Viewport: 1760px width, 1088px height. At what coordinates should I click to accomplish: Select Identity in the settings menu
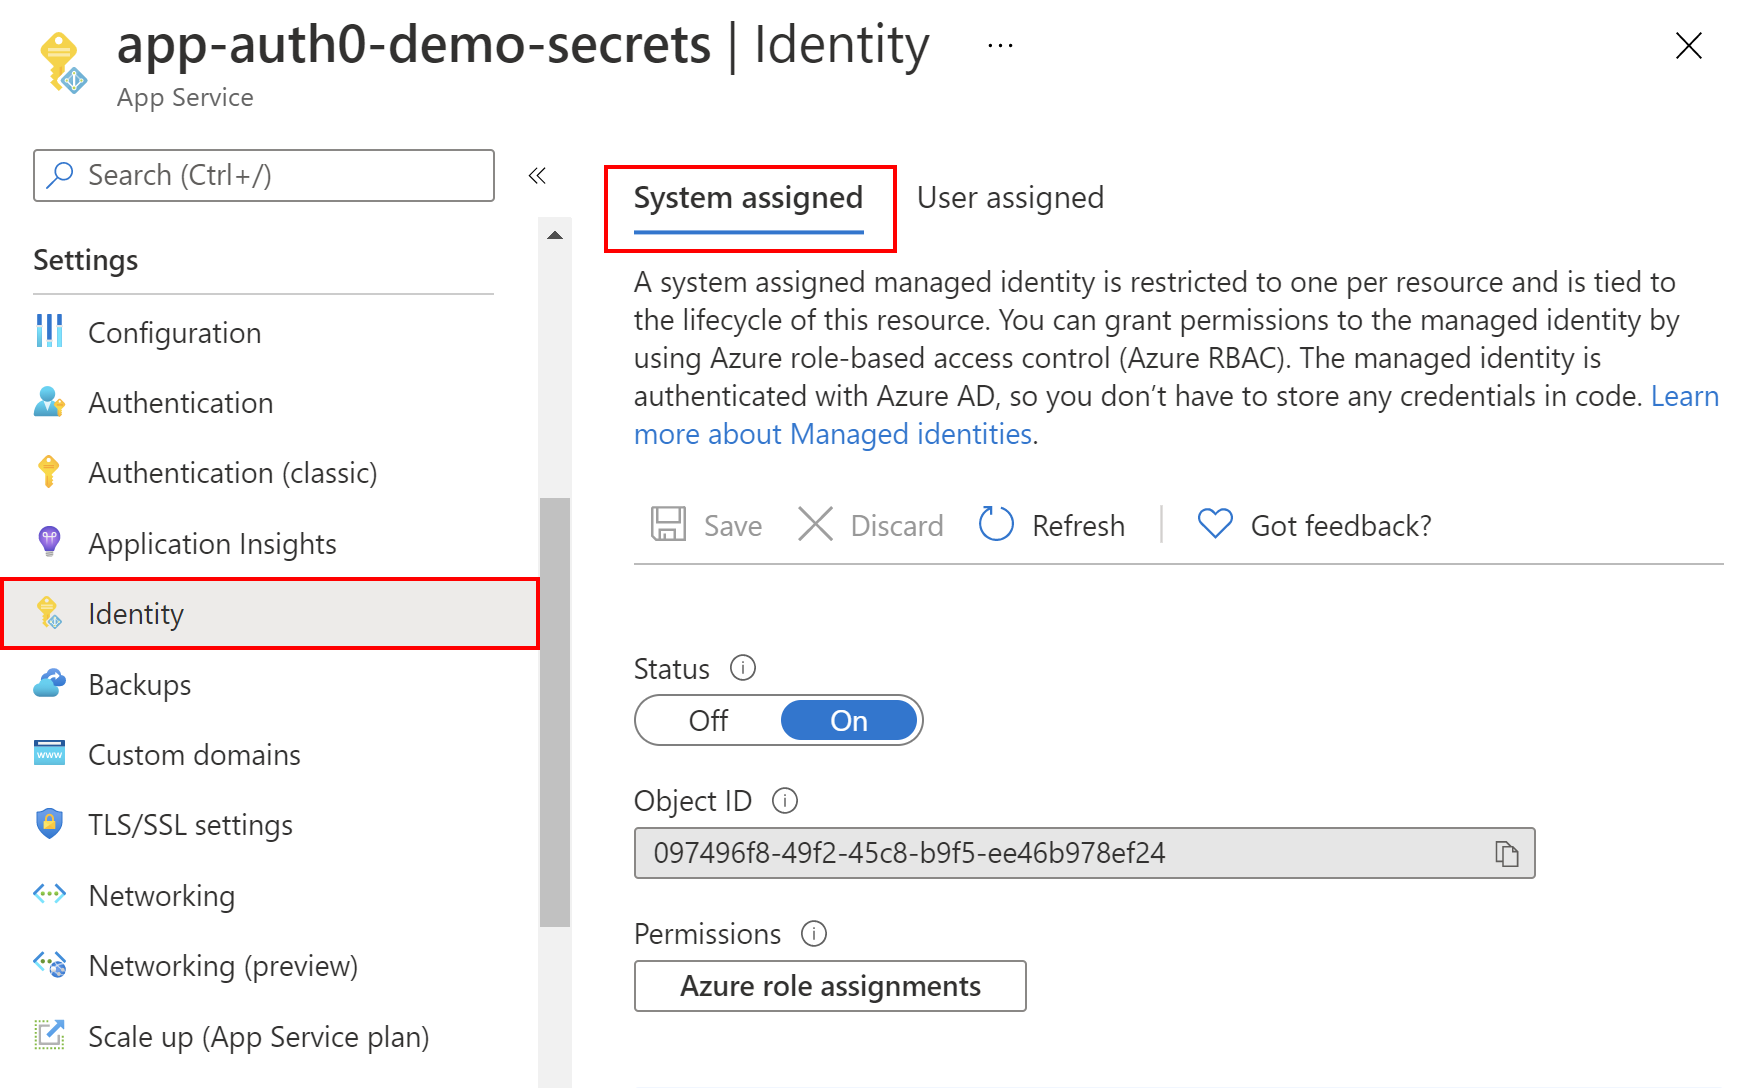(270, 614)
